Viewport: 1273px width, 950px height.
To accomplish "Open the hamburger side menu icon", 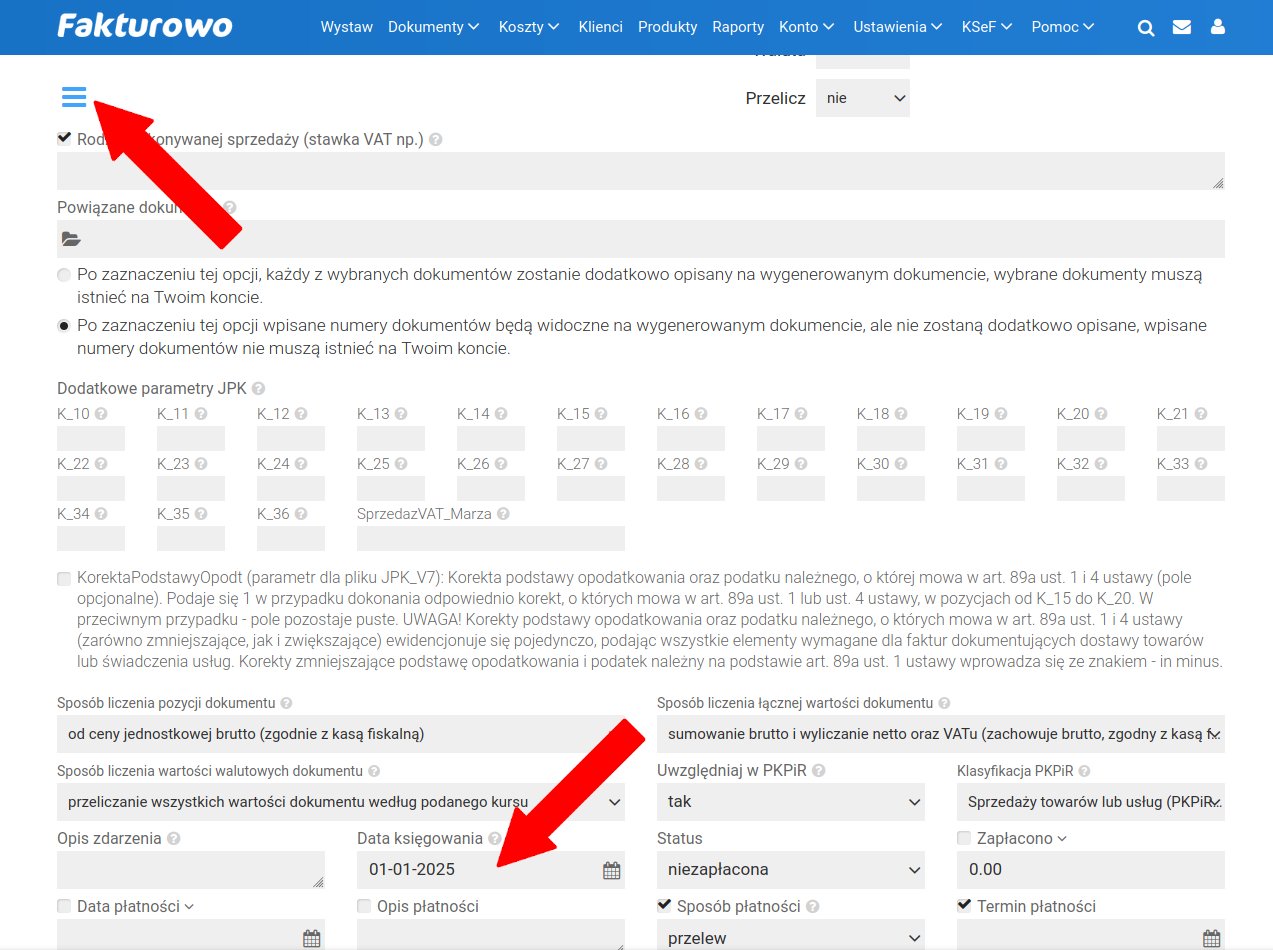I will [74, 96].
